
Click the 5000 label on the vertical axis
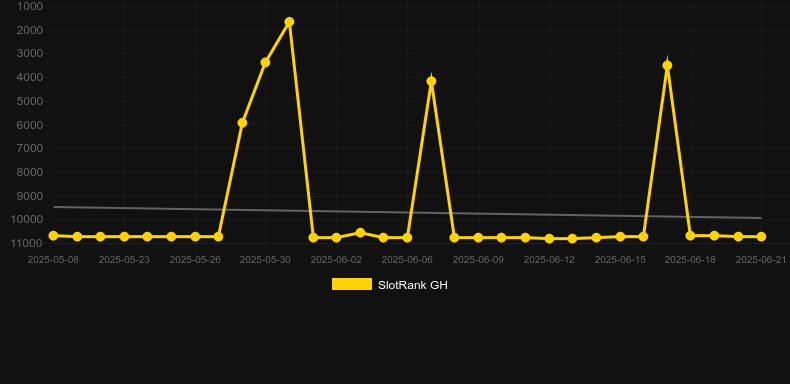coord(30,101)
